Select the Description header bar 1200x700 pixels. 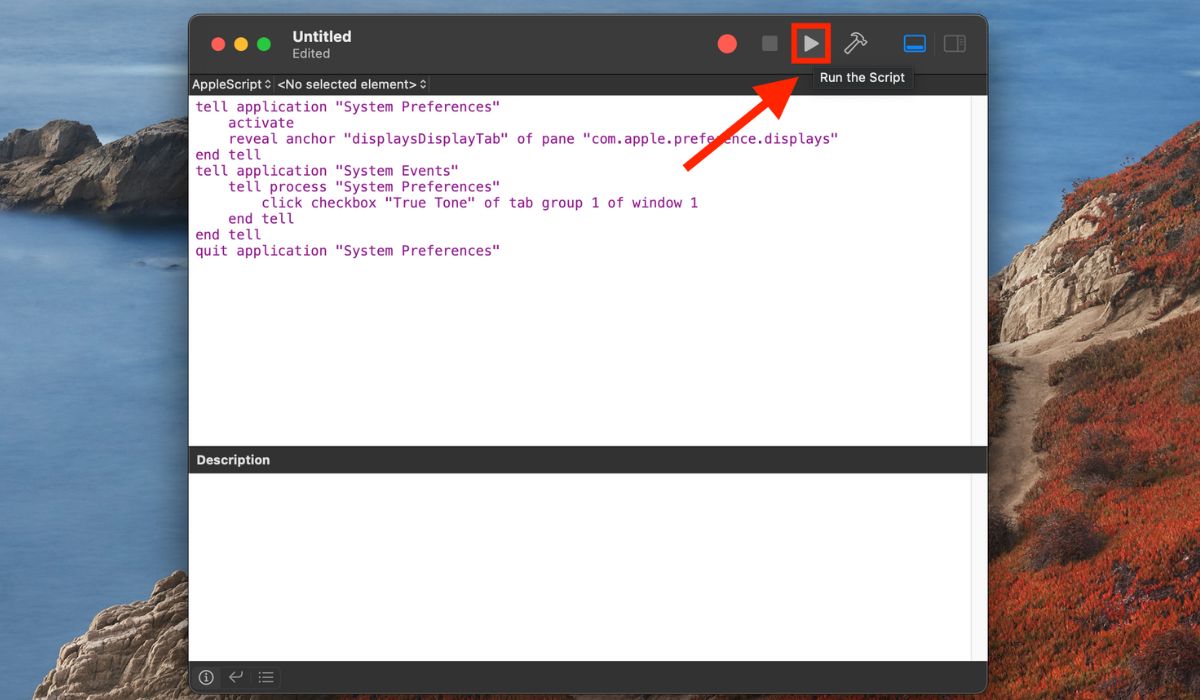coord(580,460)
